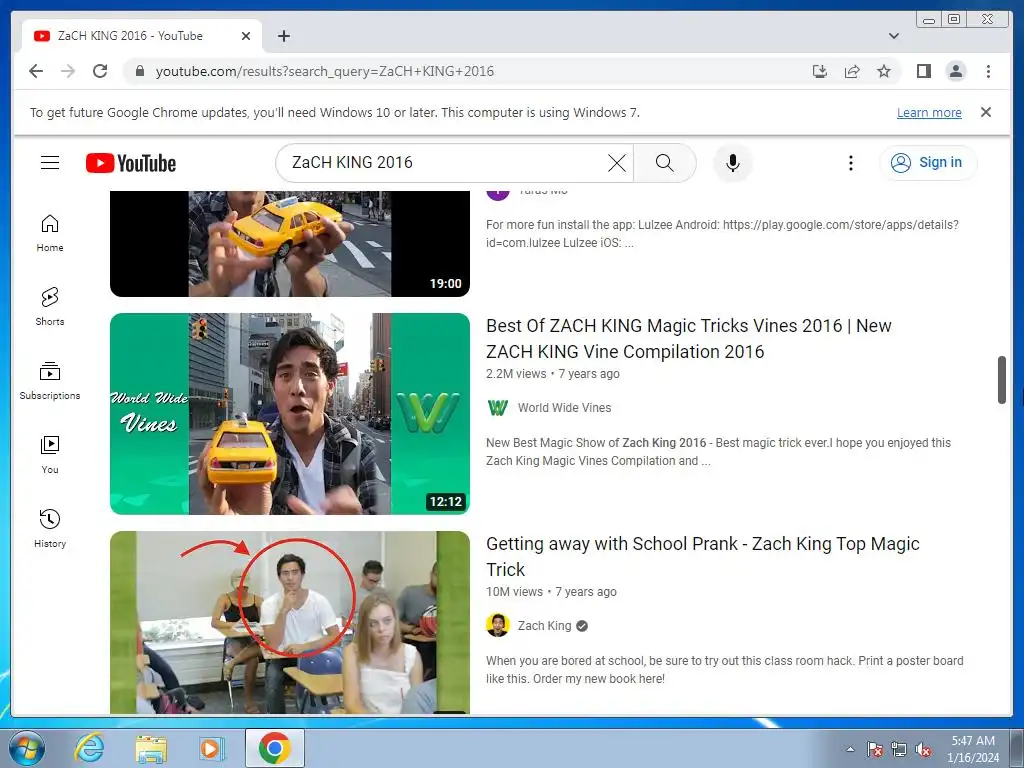The image size is (1024, 768).
Task: Clear the search query with the X
Action: (616, 163)
